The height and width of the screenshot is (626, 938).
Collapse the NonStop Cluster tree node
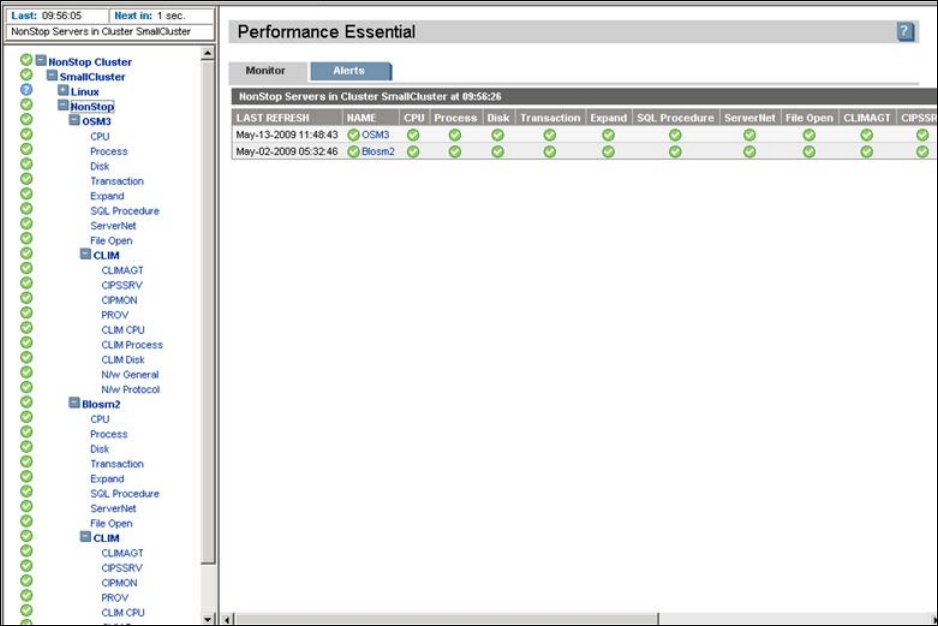[x=41, y=60]
